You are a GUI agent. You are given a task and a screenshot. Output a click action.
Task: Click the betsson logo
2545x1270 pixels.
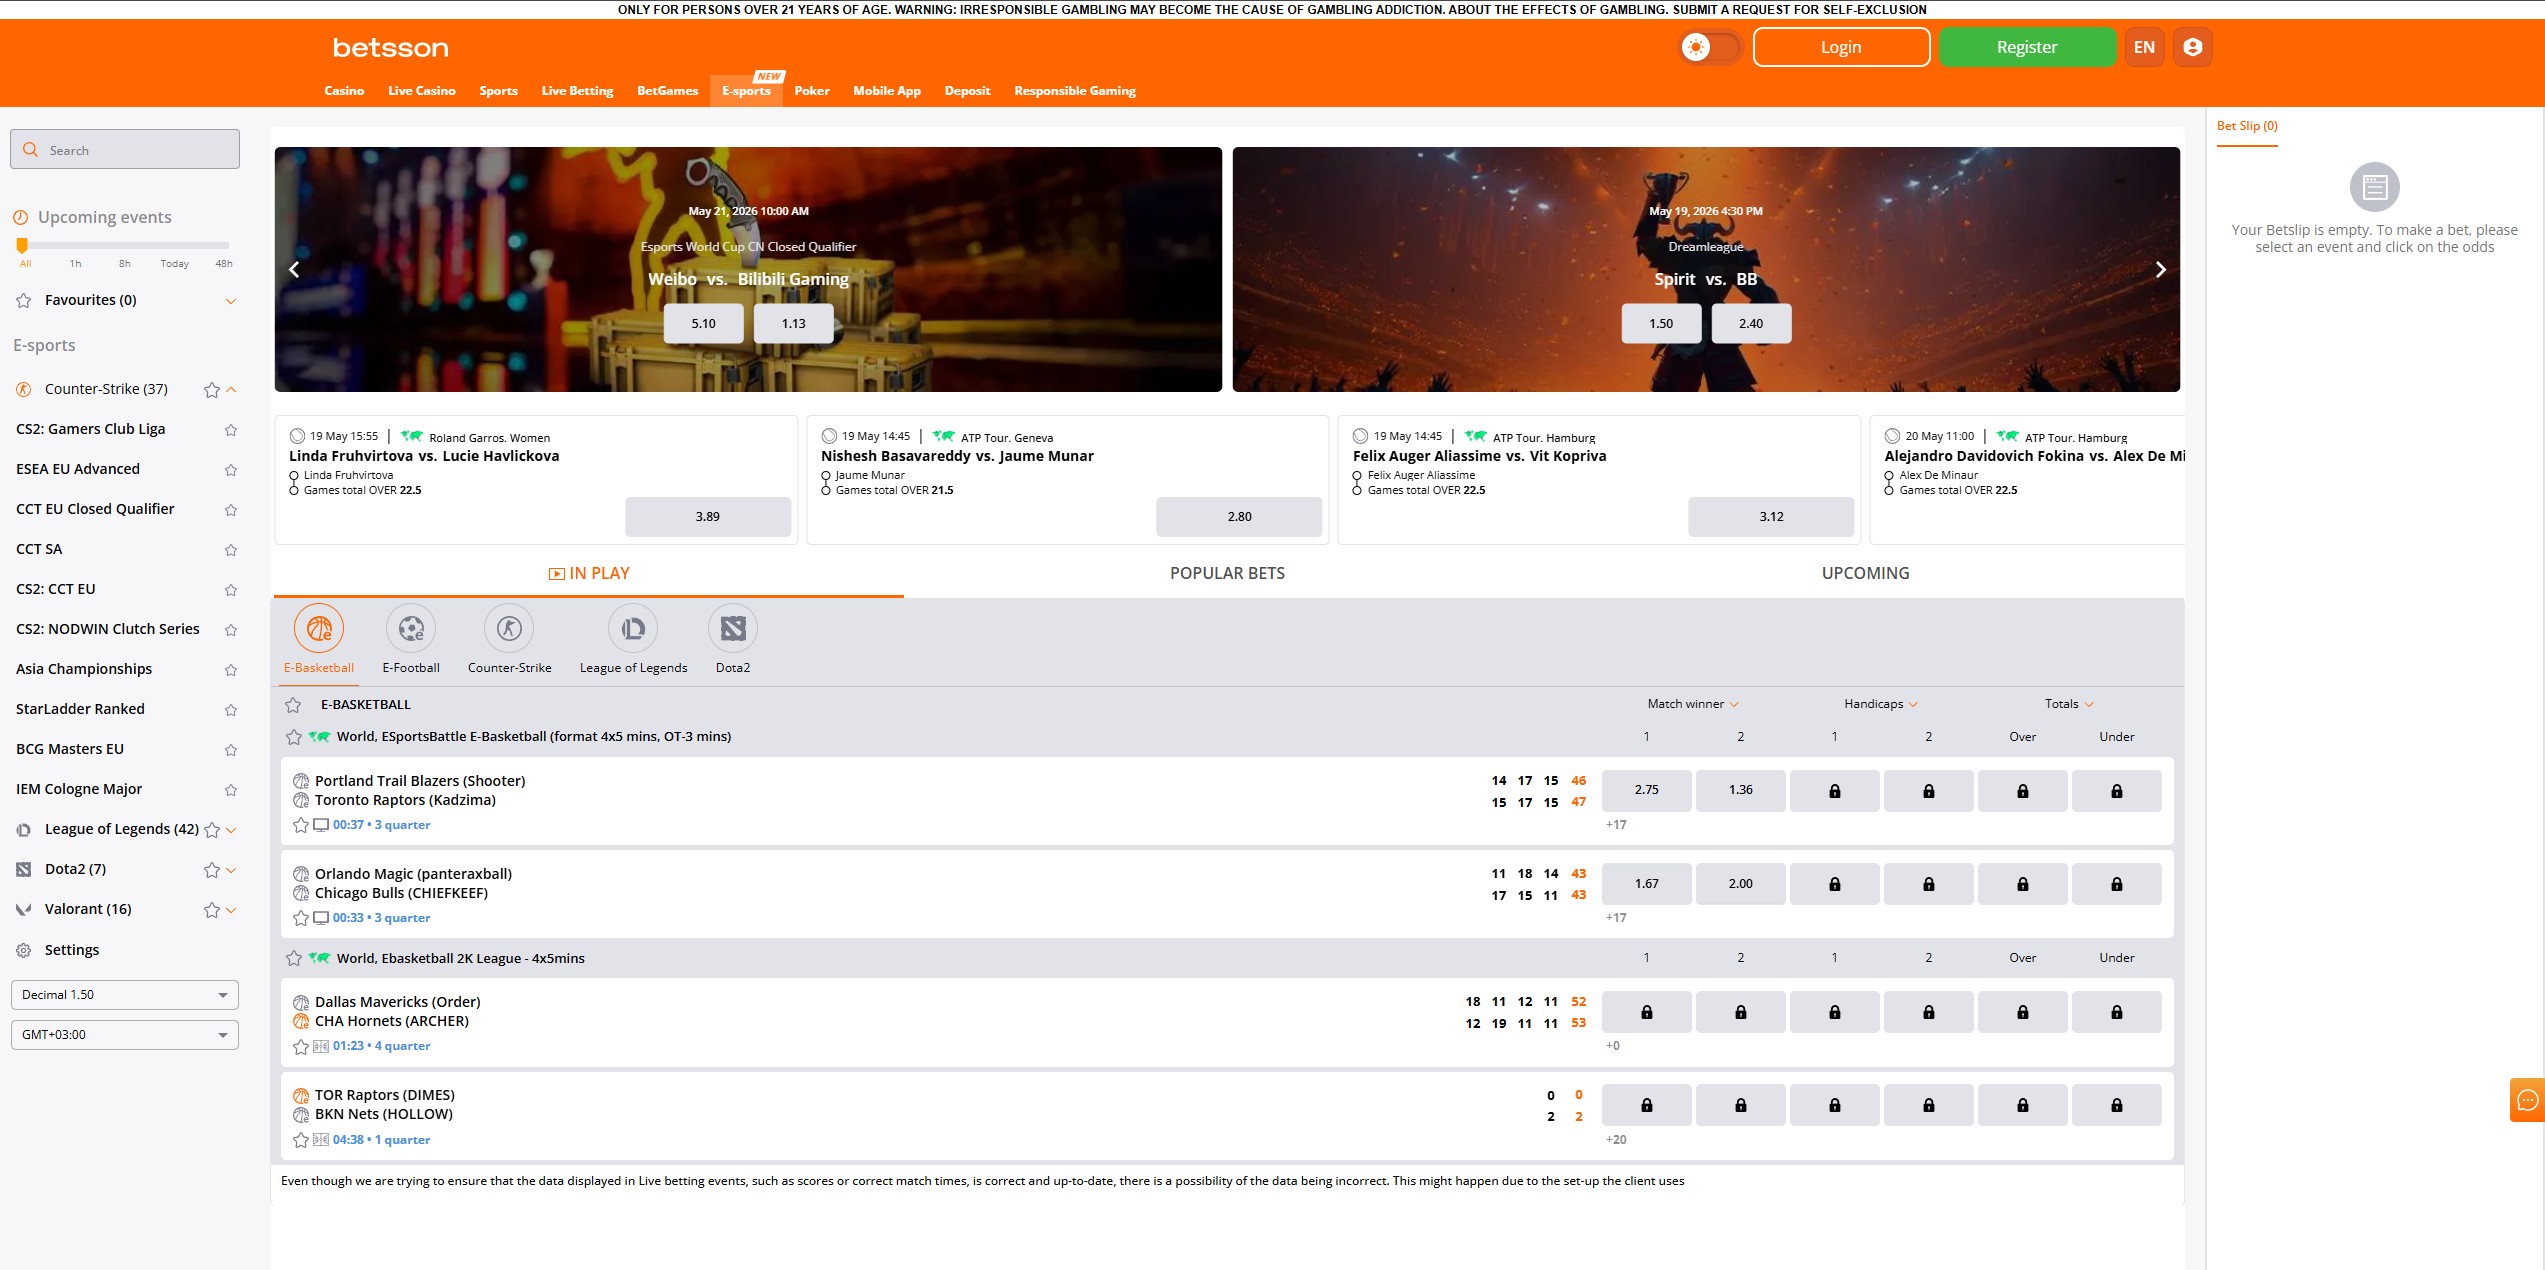[390, 47]
